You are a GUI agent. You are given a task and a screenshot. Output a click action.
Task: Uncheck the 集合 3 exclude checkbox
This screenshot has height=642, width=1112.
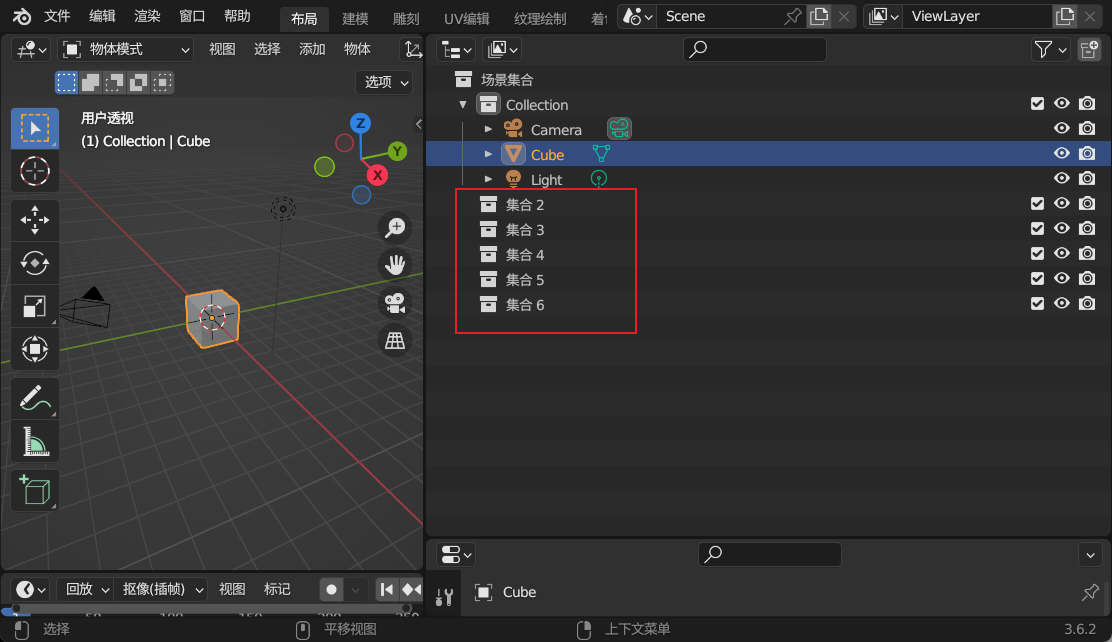[x=1037, y=229]
